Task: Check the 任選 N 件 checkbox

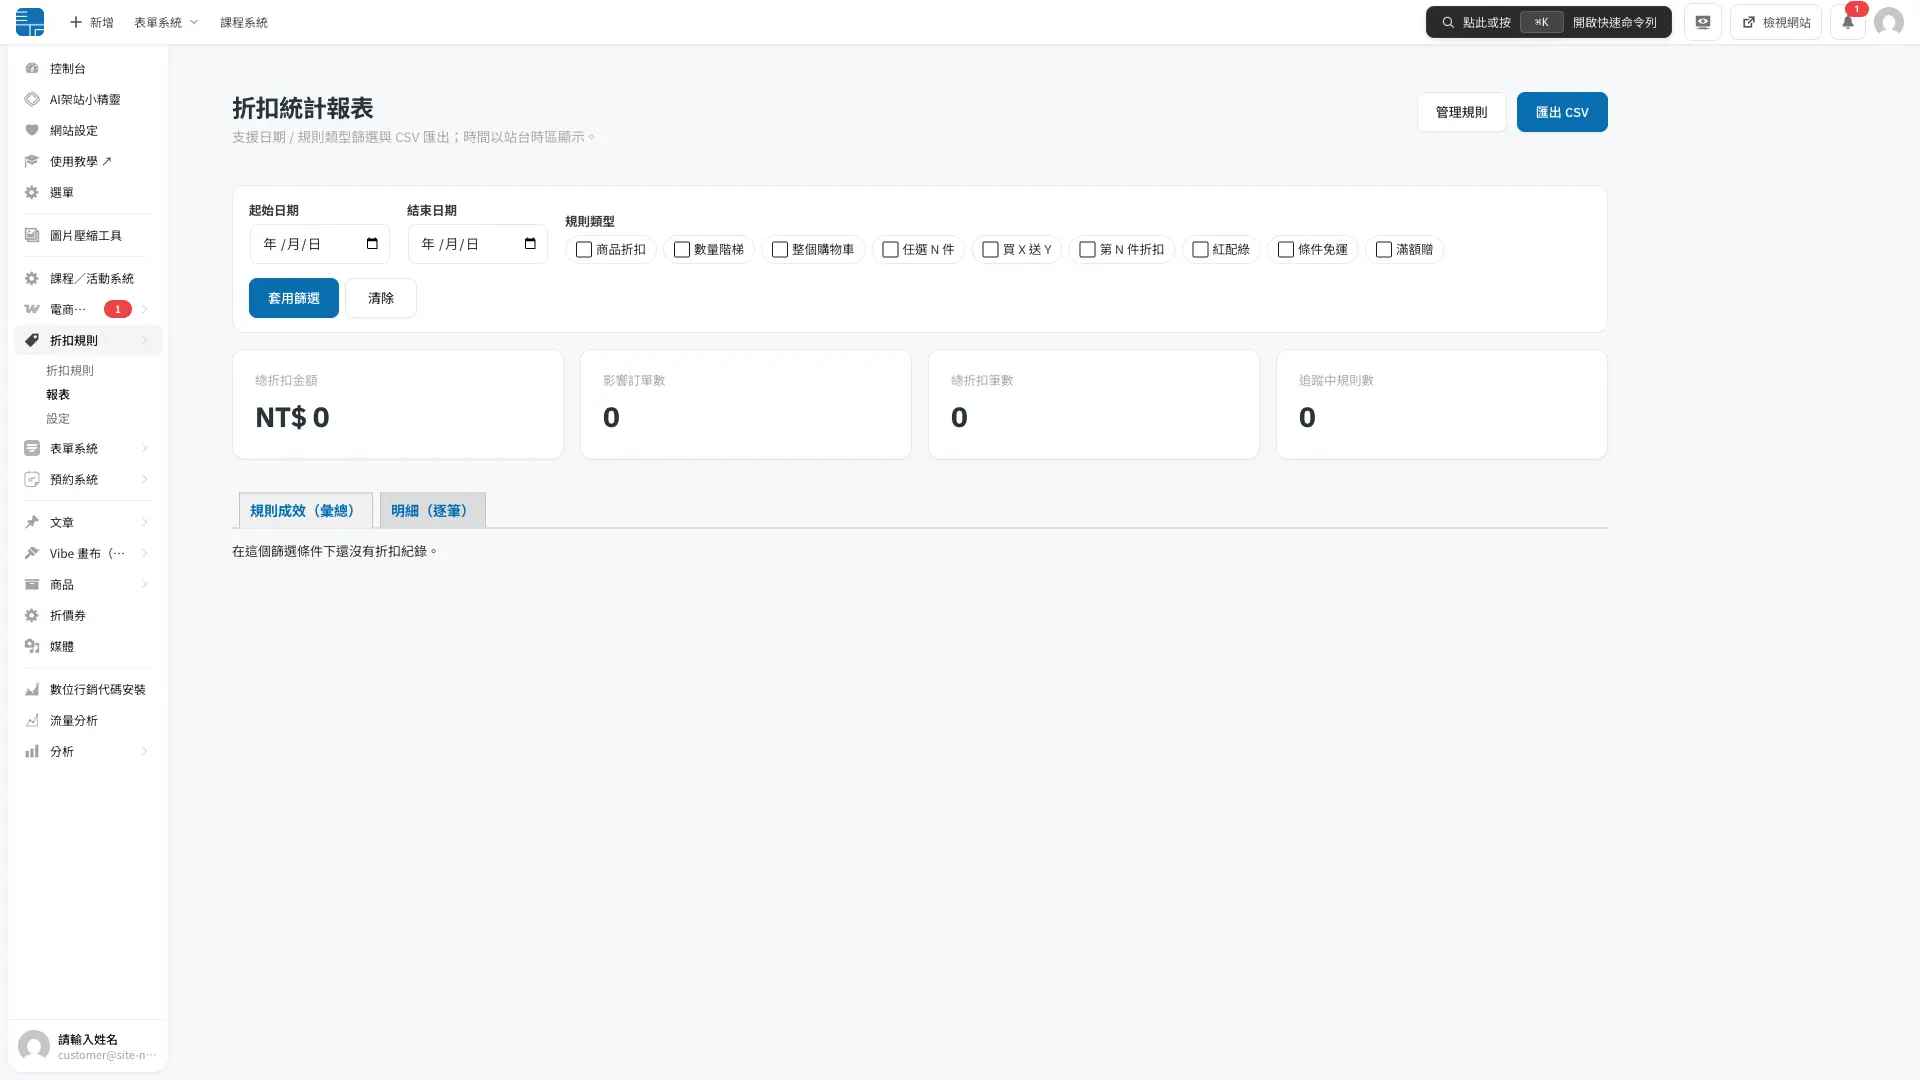Action: point(890,249)
